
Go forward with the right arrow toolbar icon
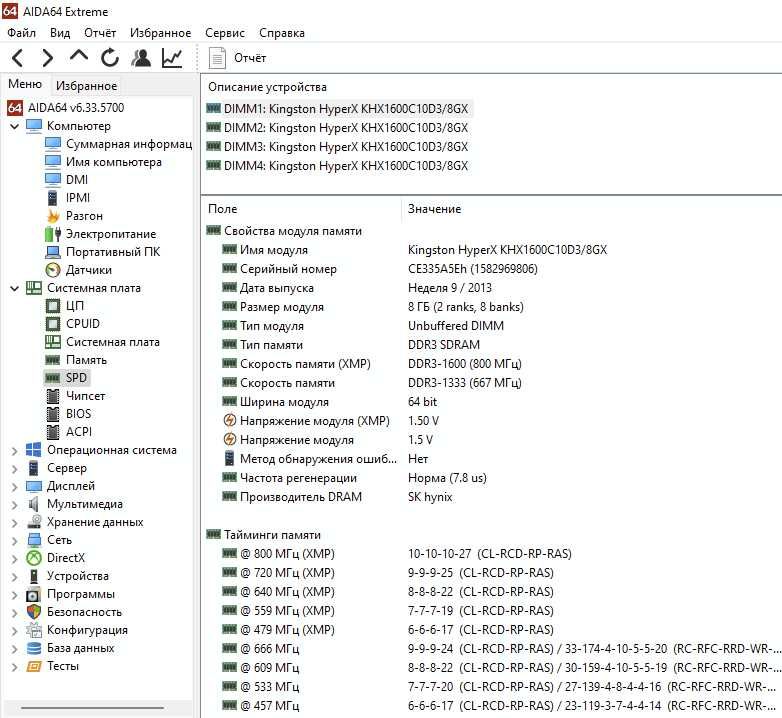click(47, 58)
